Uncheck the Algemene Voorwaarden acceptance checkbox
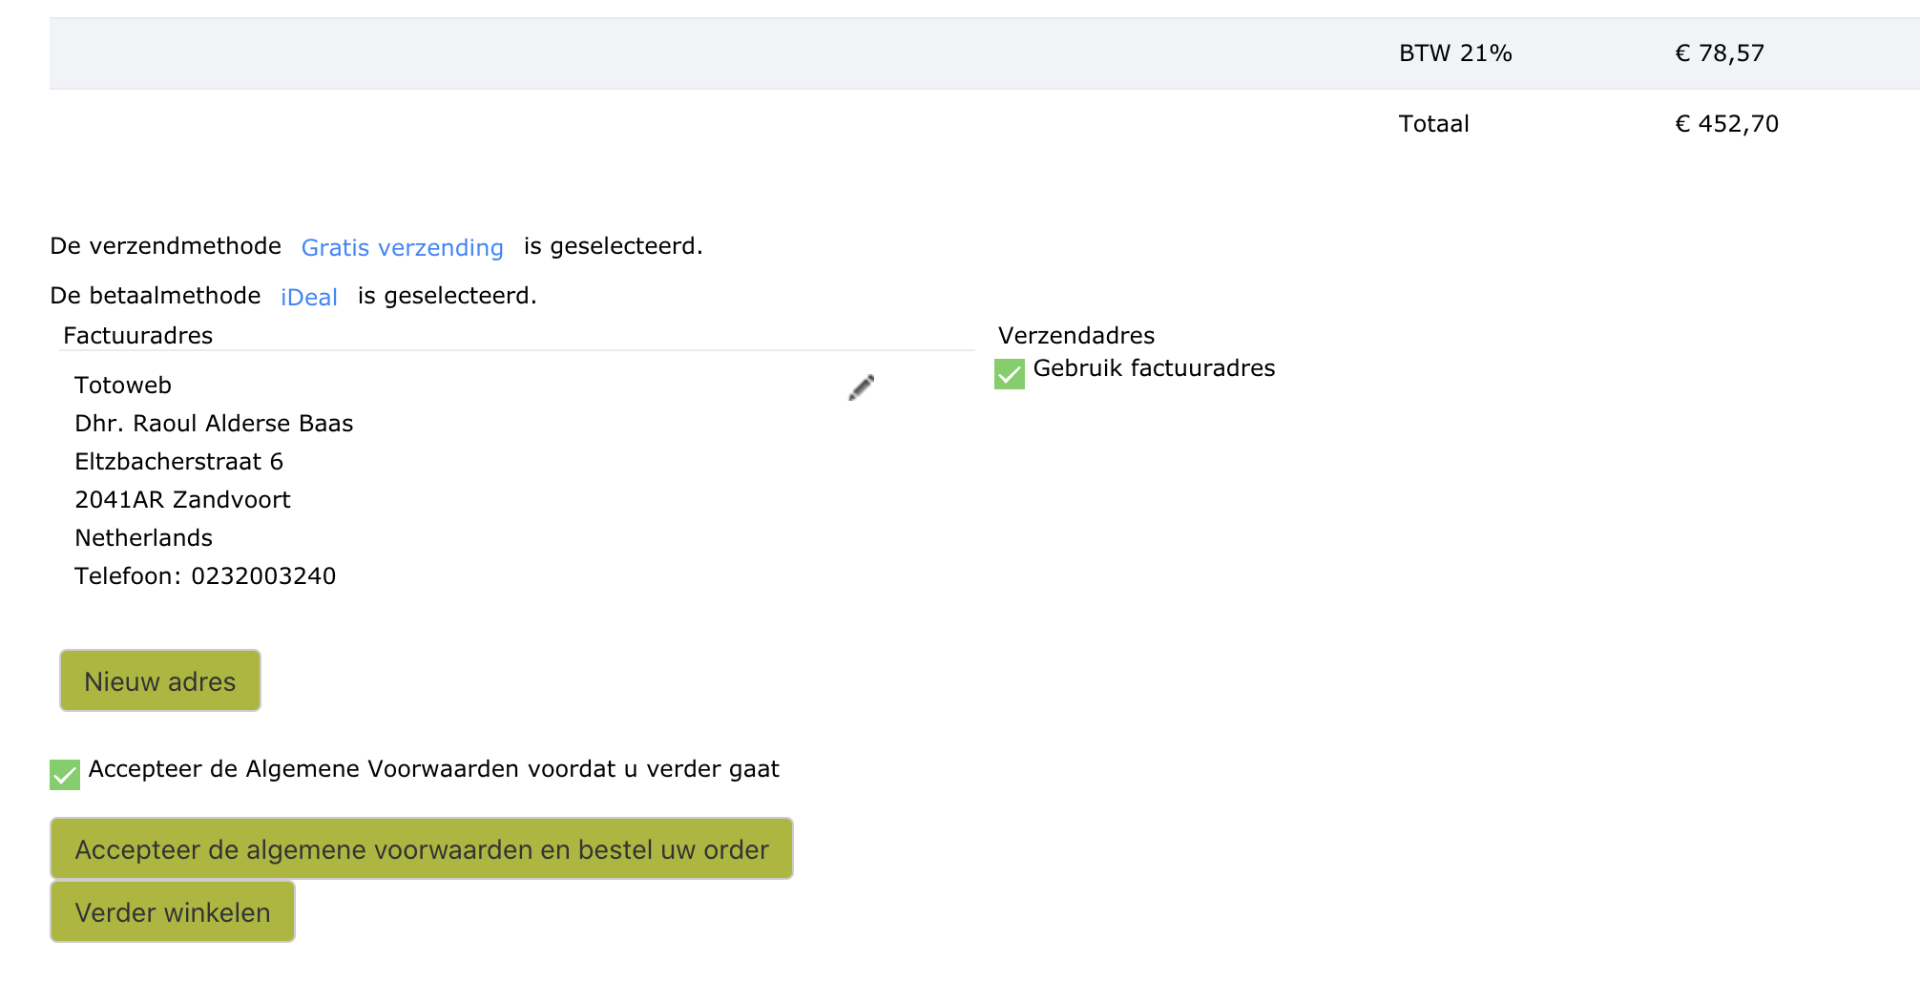Image resolution: width=1920 pixels, height=998 pixels. pyautogui.click(x=65, y=775)
